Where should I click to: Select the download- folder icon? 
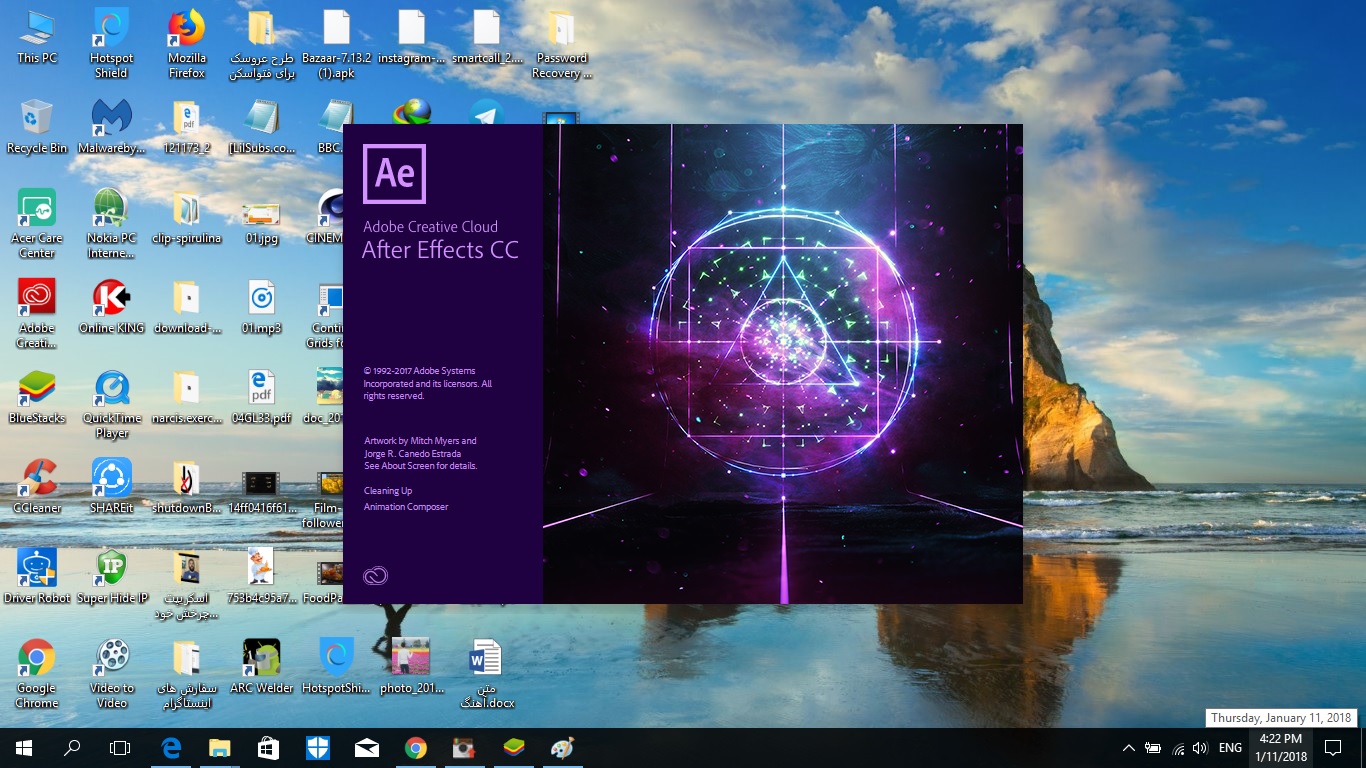click(186, 307)
